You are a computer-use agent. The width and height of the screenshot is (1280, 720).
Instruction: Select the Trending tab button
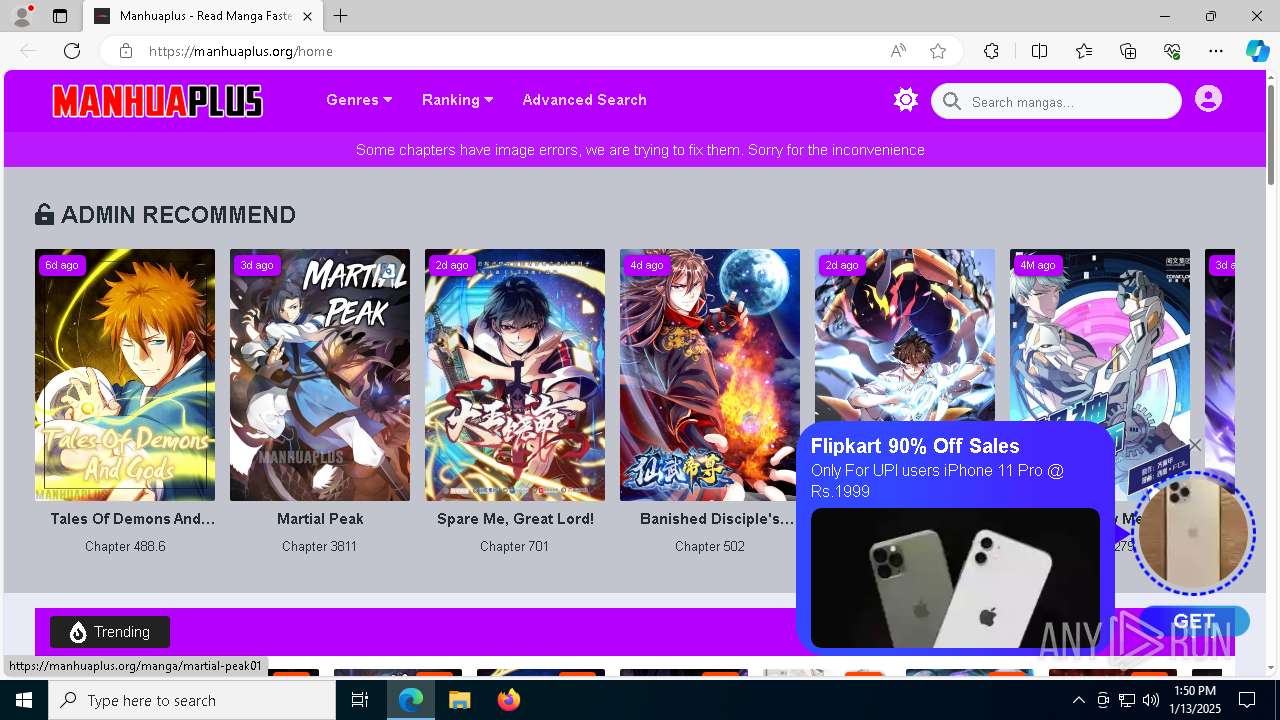(110, 632)
